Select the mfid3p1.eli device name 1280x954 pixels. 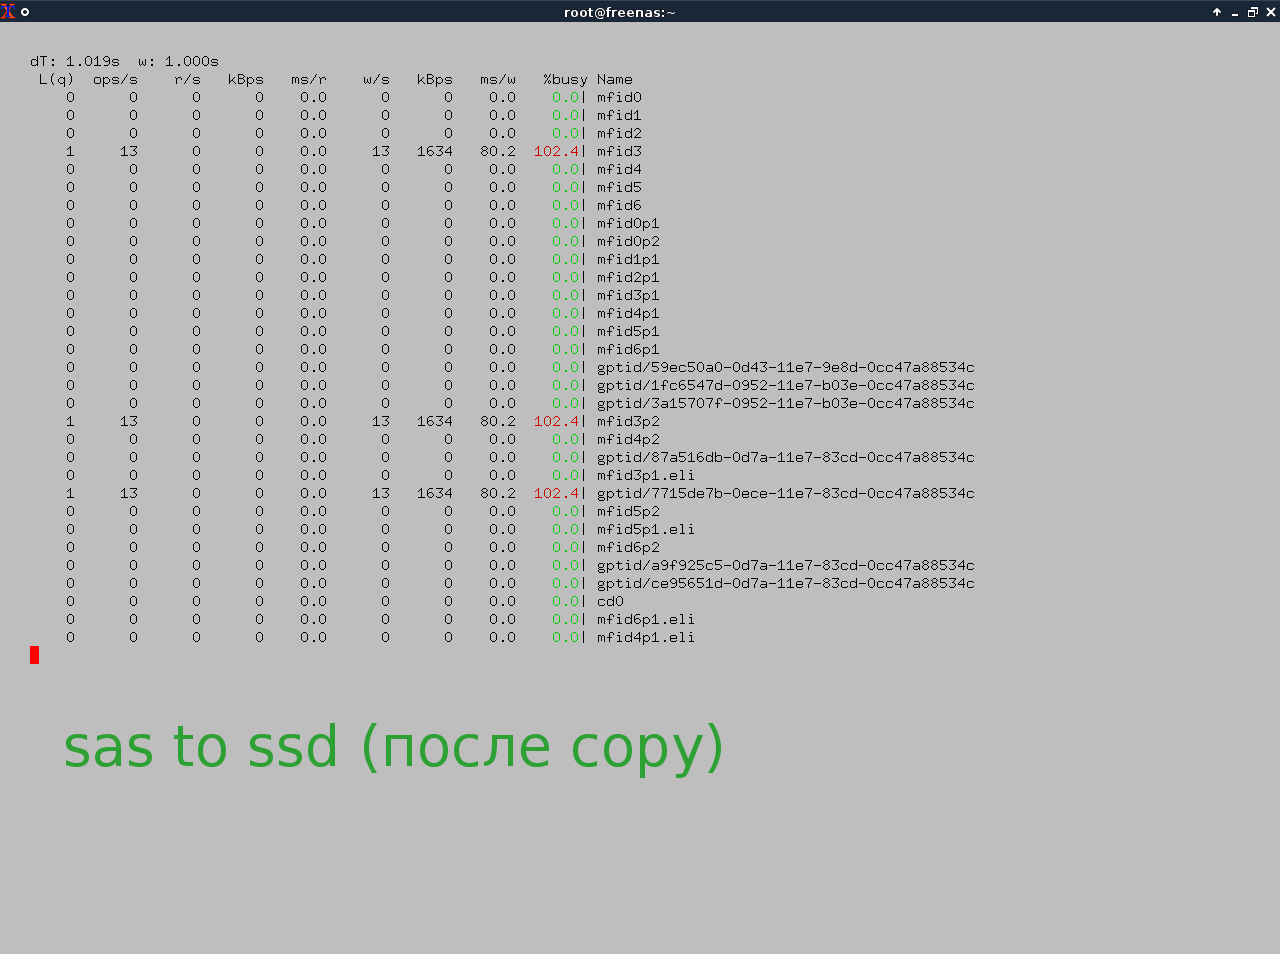pyautogui.click(x=646, y=475)
